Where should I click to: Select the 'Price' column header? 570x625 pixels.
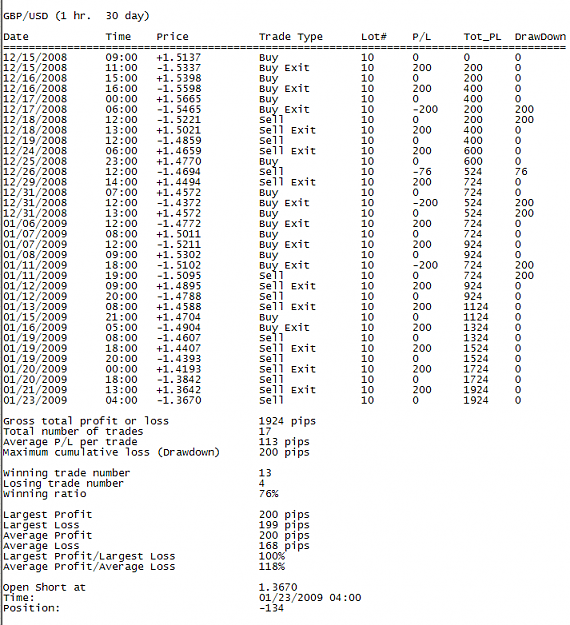coord(172,37)
